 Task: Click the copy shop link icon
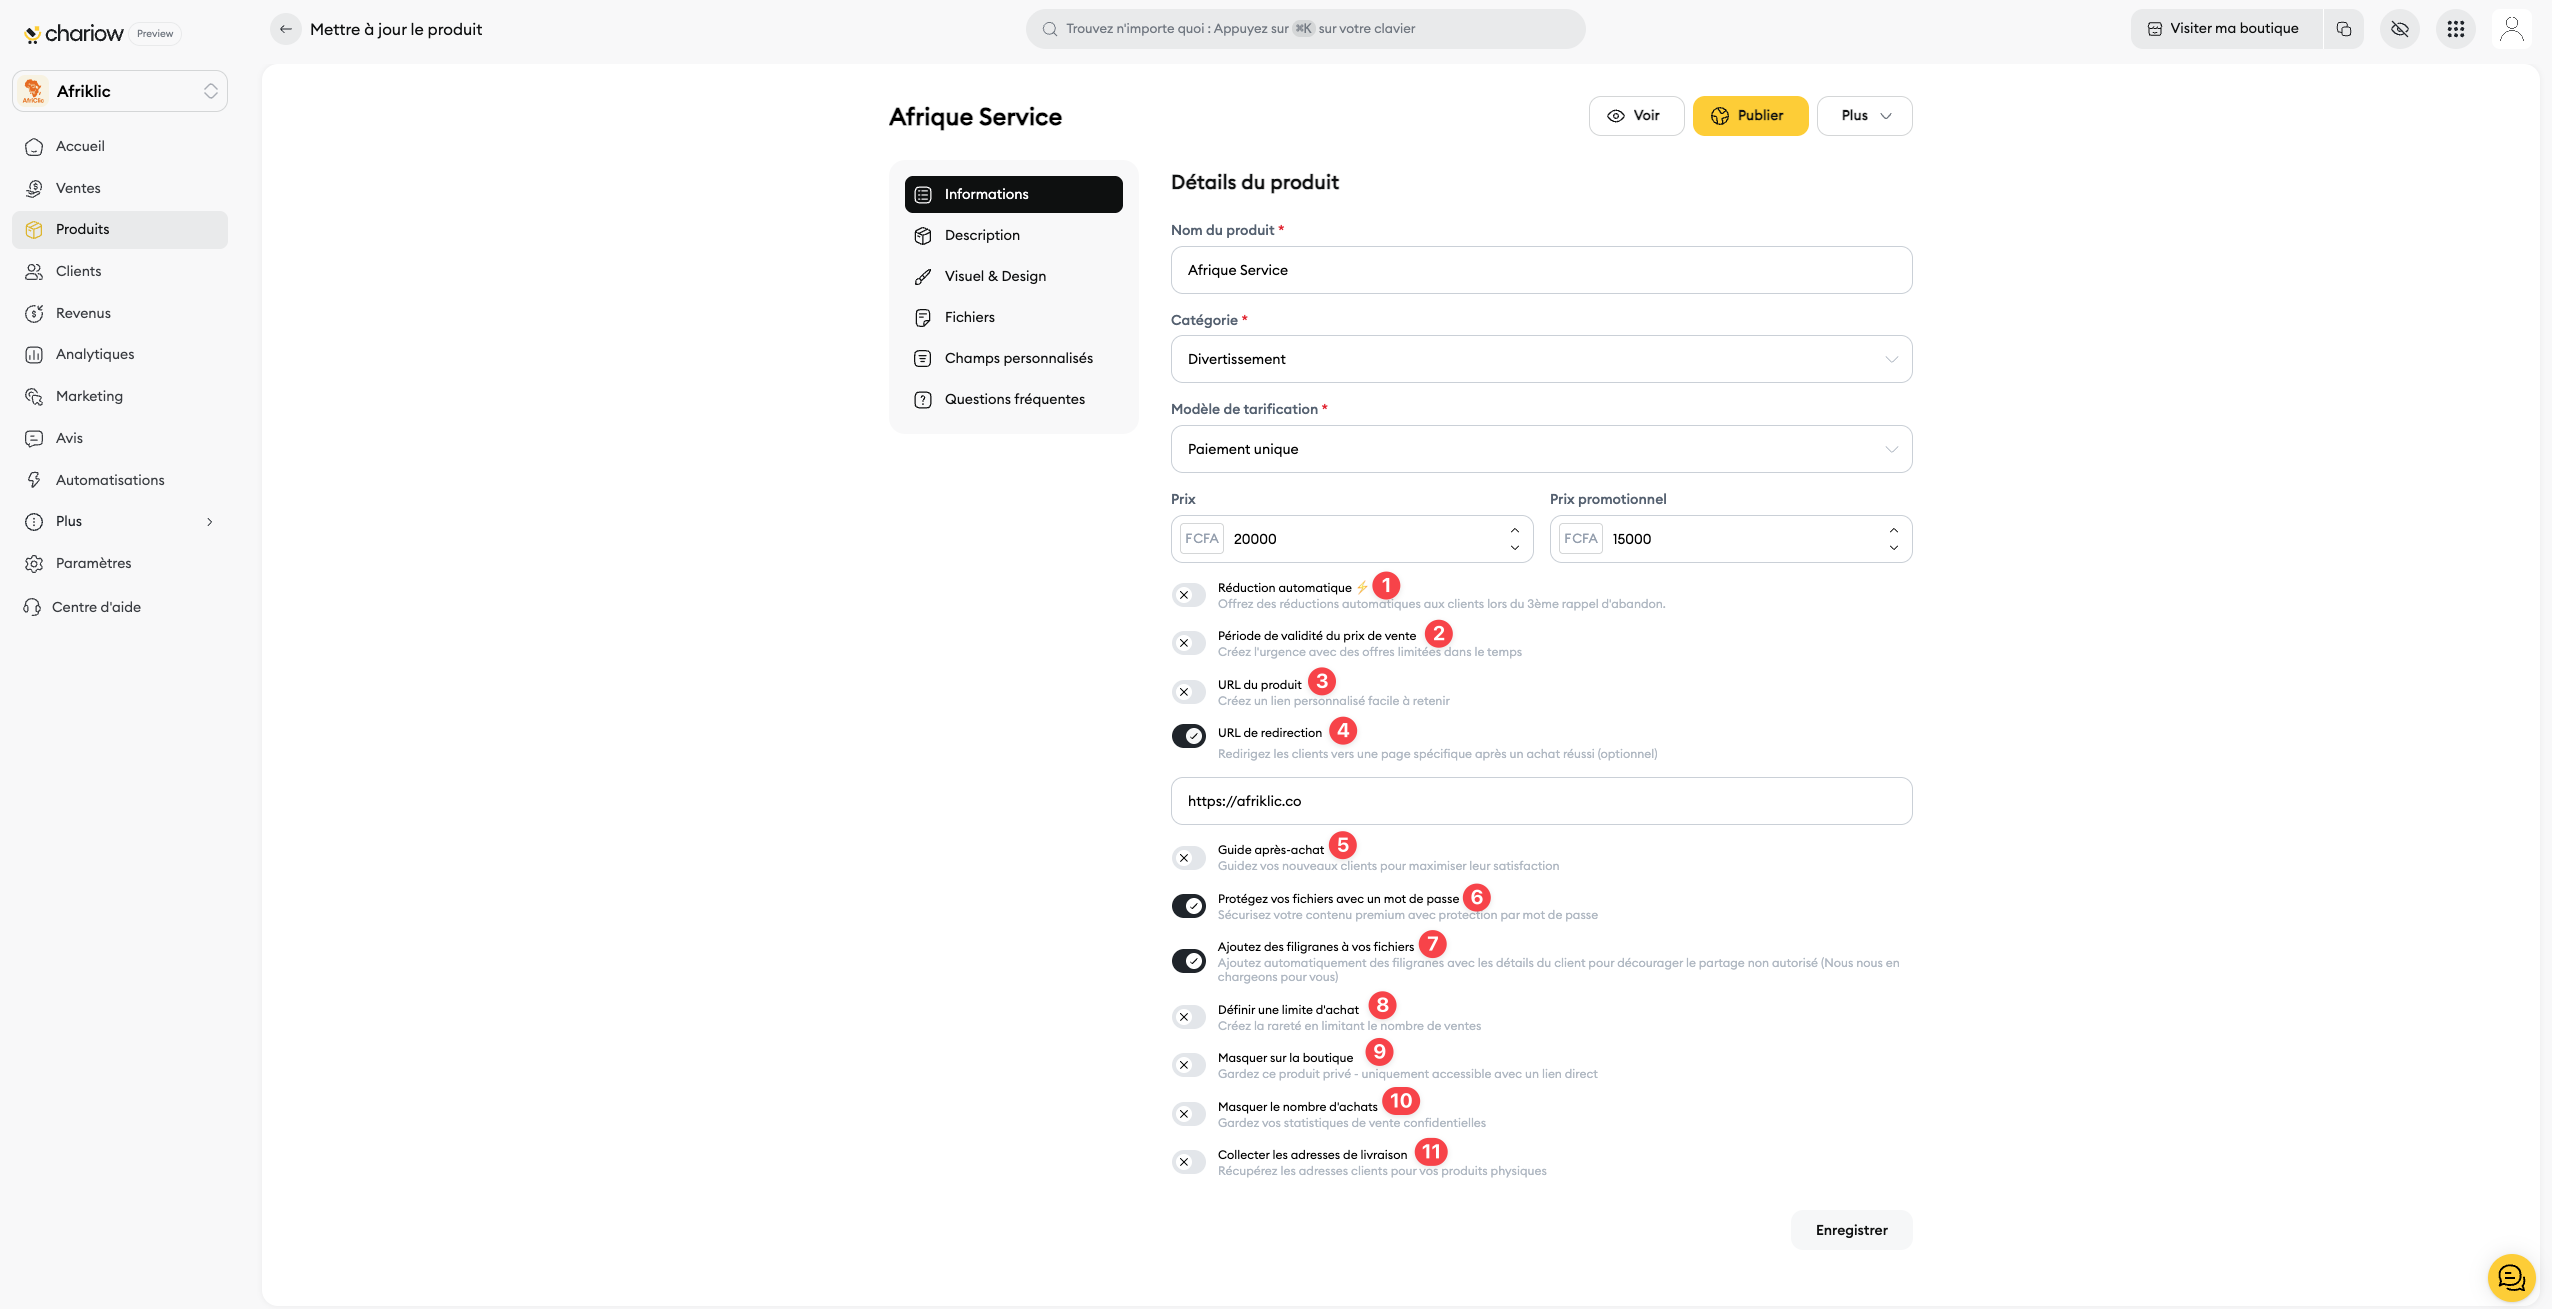(2343, 29)
